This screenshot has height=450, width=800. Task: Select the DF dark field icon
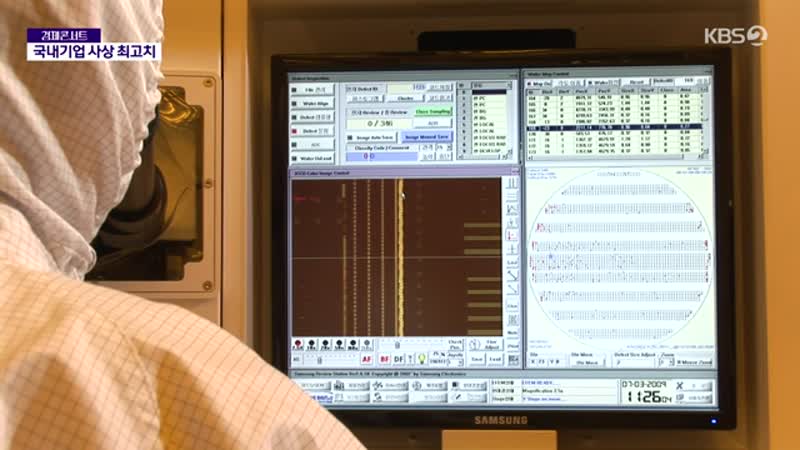coord(399,358)
